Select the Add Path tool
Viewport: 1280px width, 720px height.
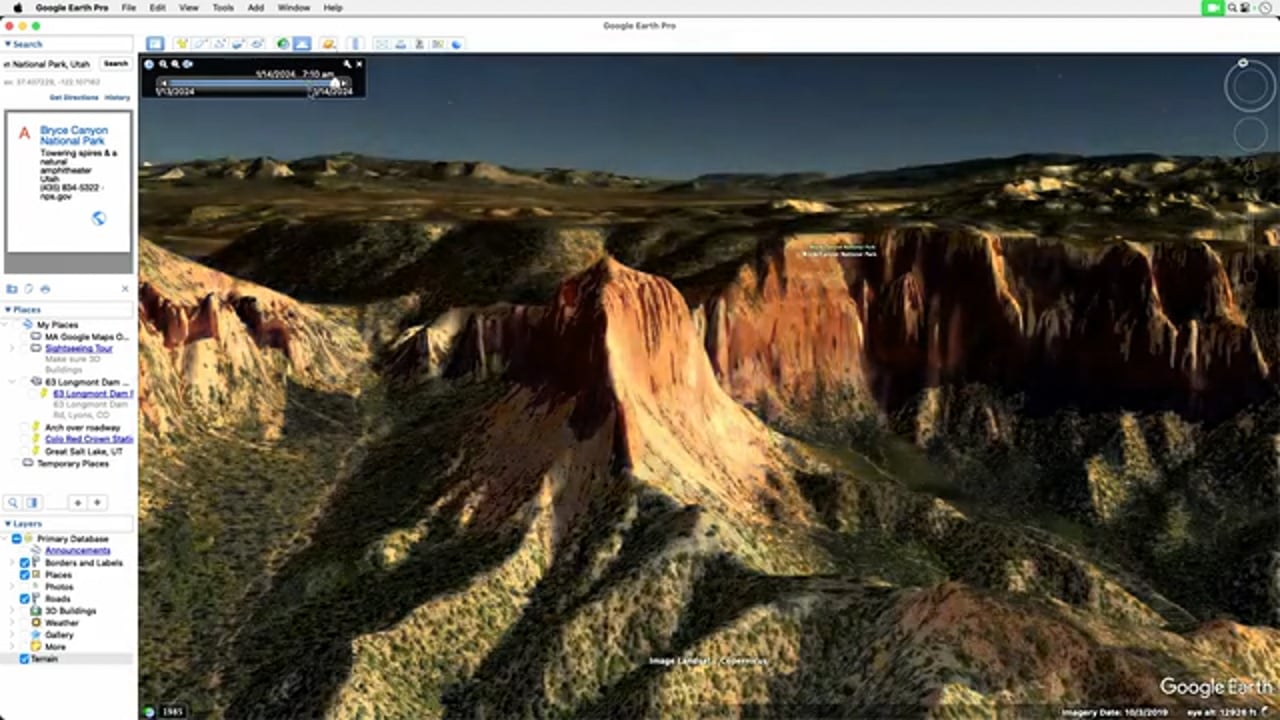219,44
